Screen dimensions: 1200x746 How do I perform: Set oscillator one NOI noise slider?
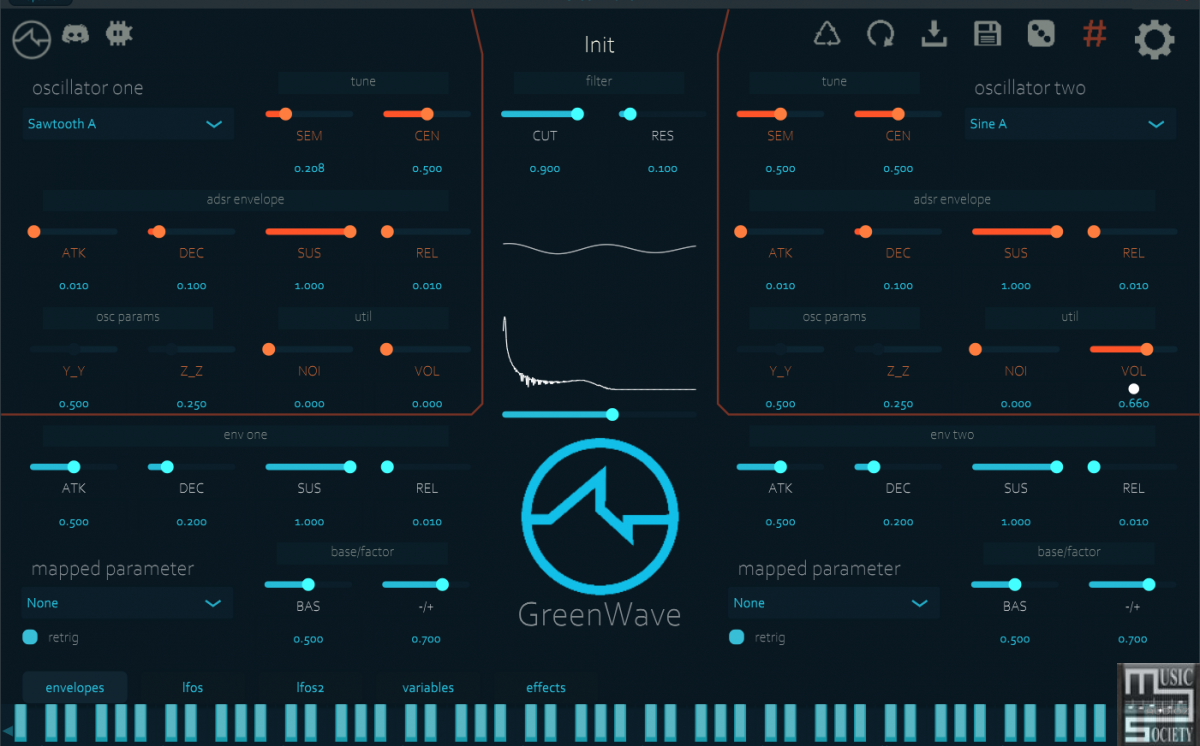[309, 349]
